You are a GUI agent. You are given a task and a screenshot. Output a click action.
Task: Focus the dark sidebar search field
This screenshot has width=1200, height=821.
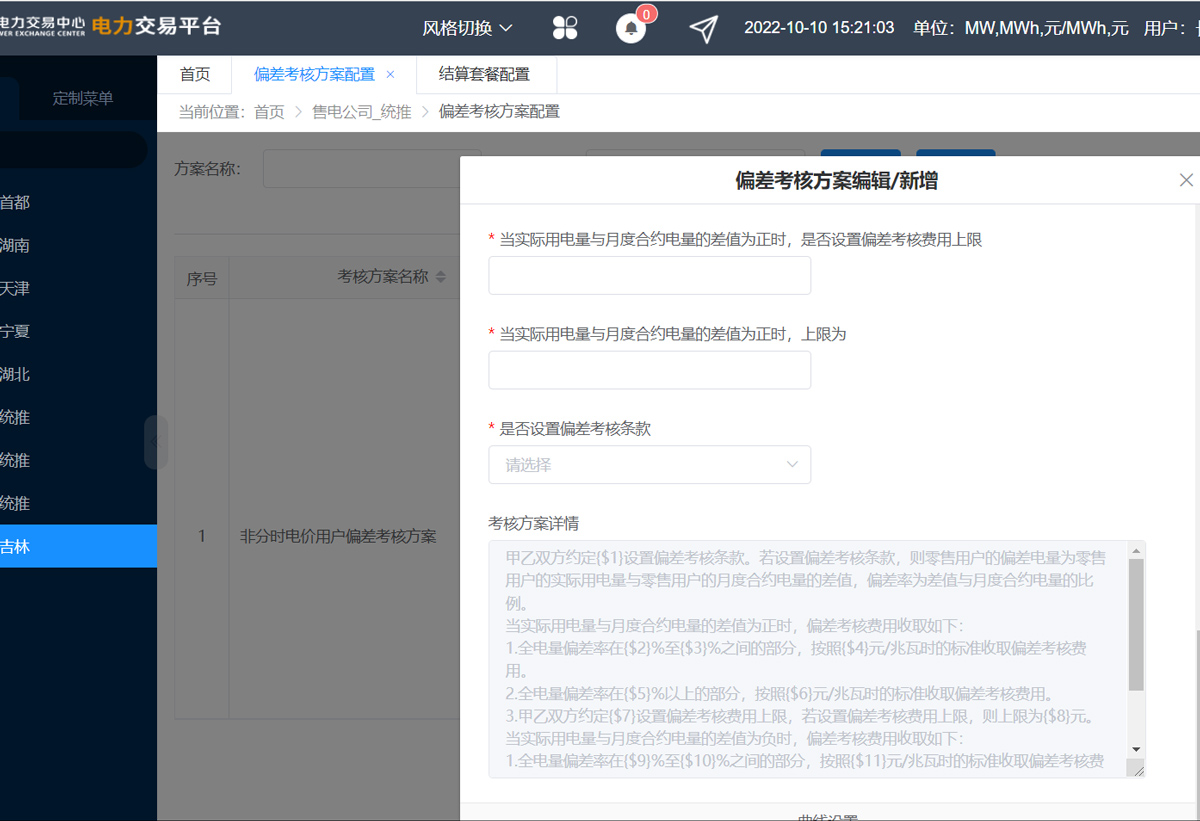[73, 150]
